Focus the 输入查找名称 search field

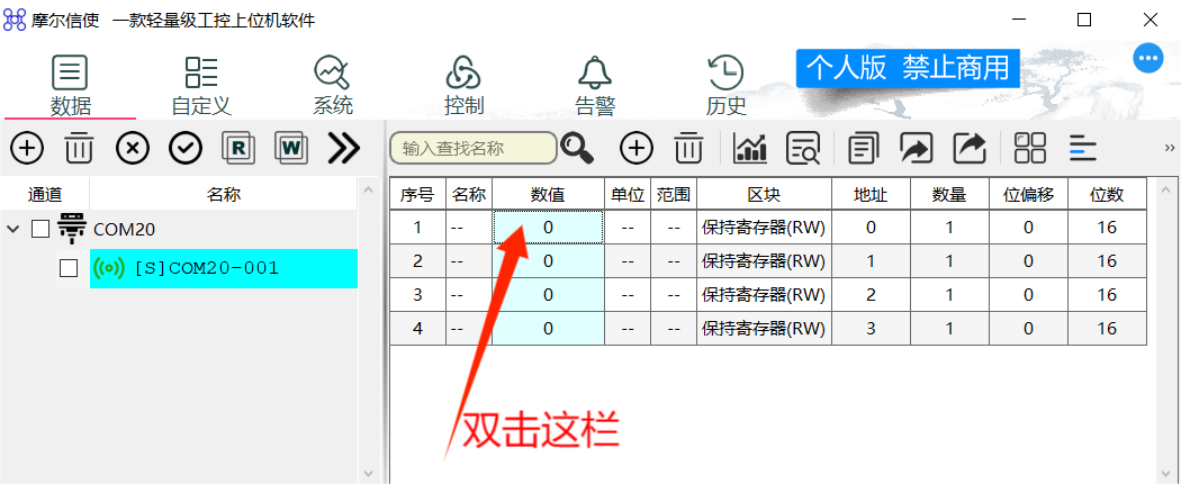[473, 148]
